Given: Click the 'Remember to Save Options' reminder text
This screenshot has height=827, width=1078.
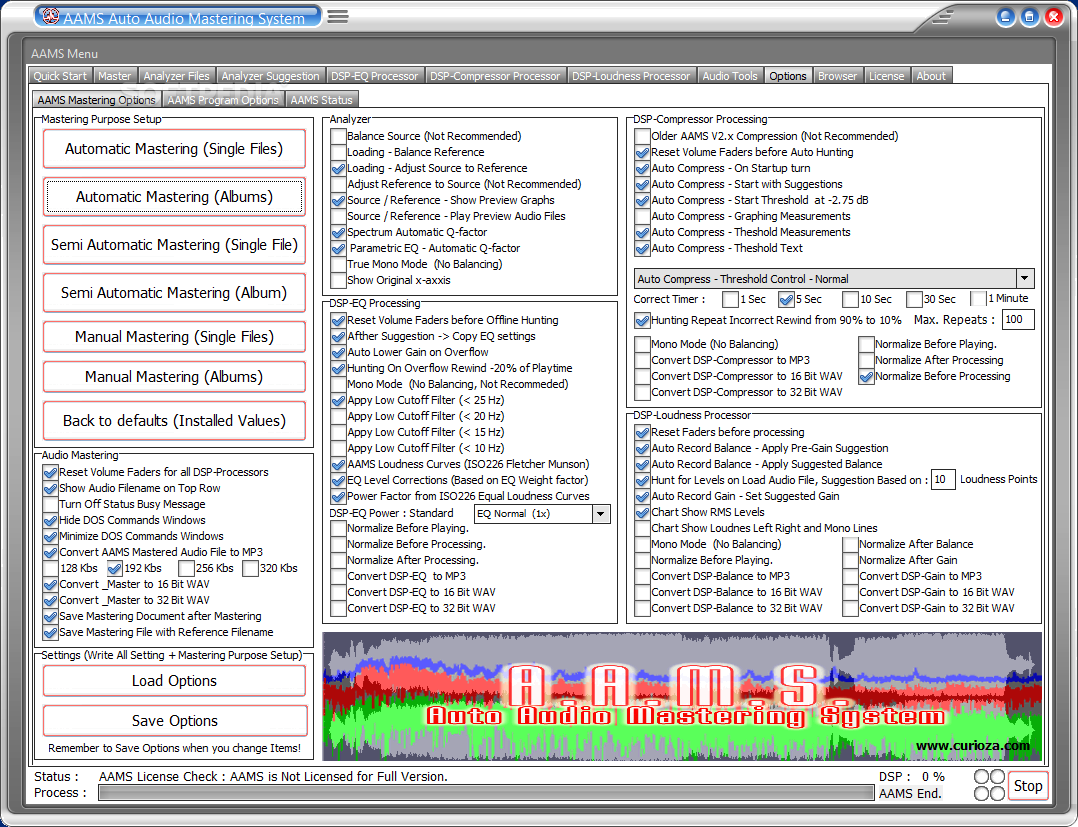Looking at the screenshot, I should click(x=175, y=749).
